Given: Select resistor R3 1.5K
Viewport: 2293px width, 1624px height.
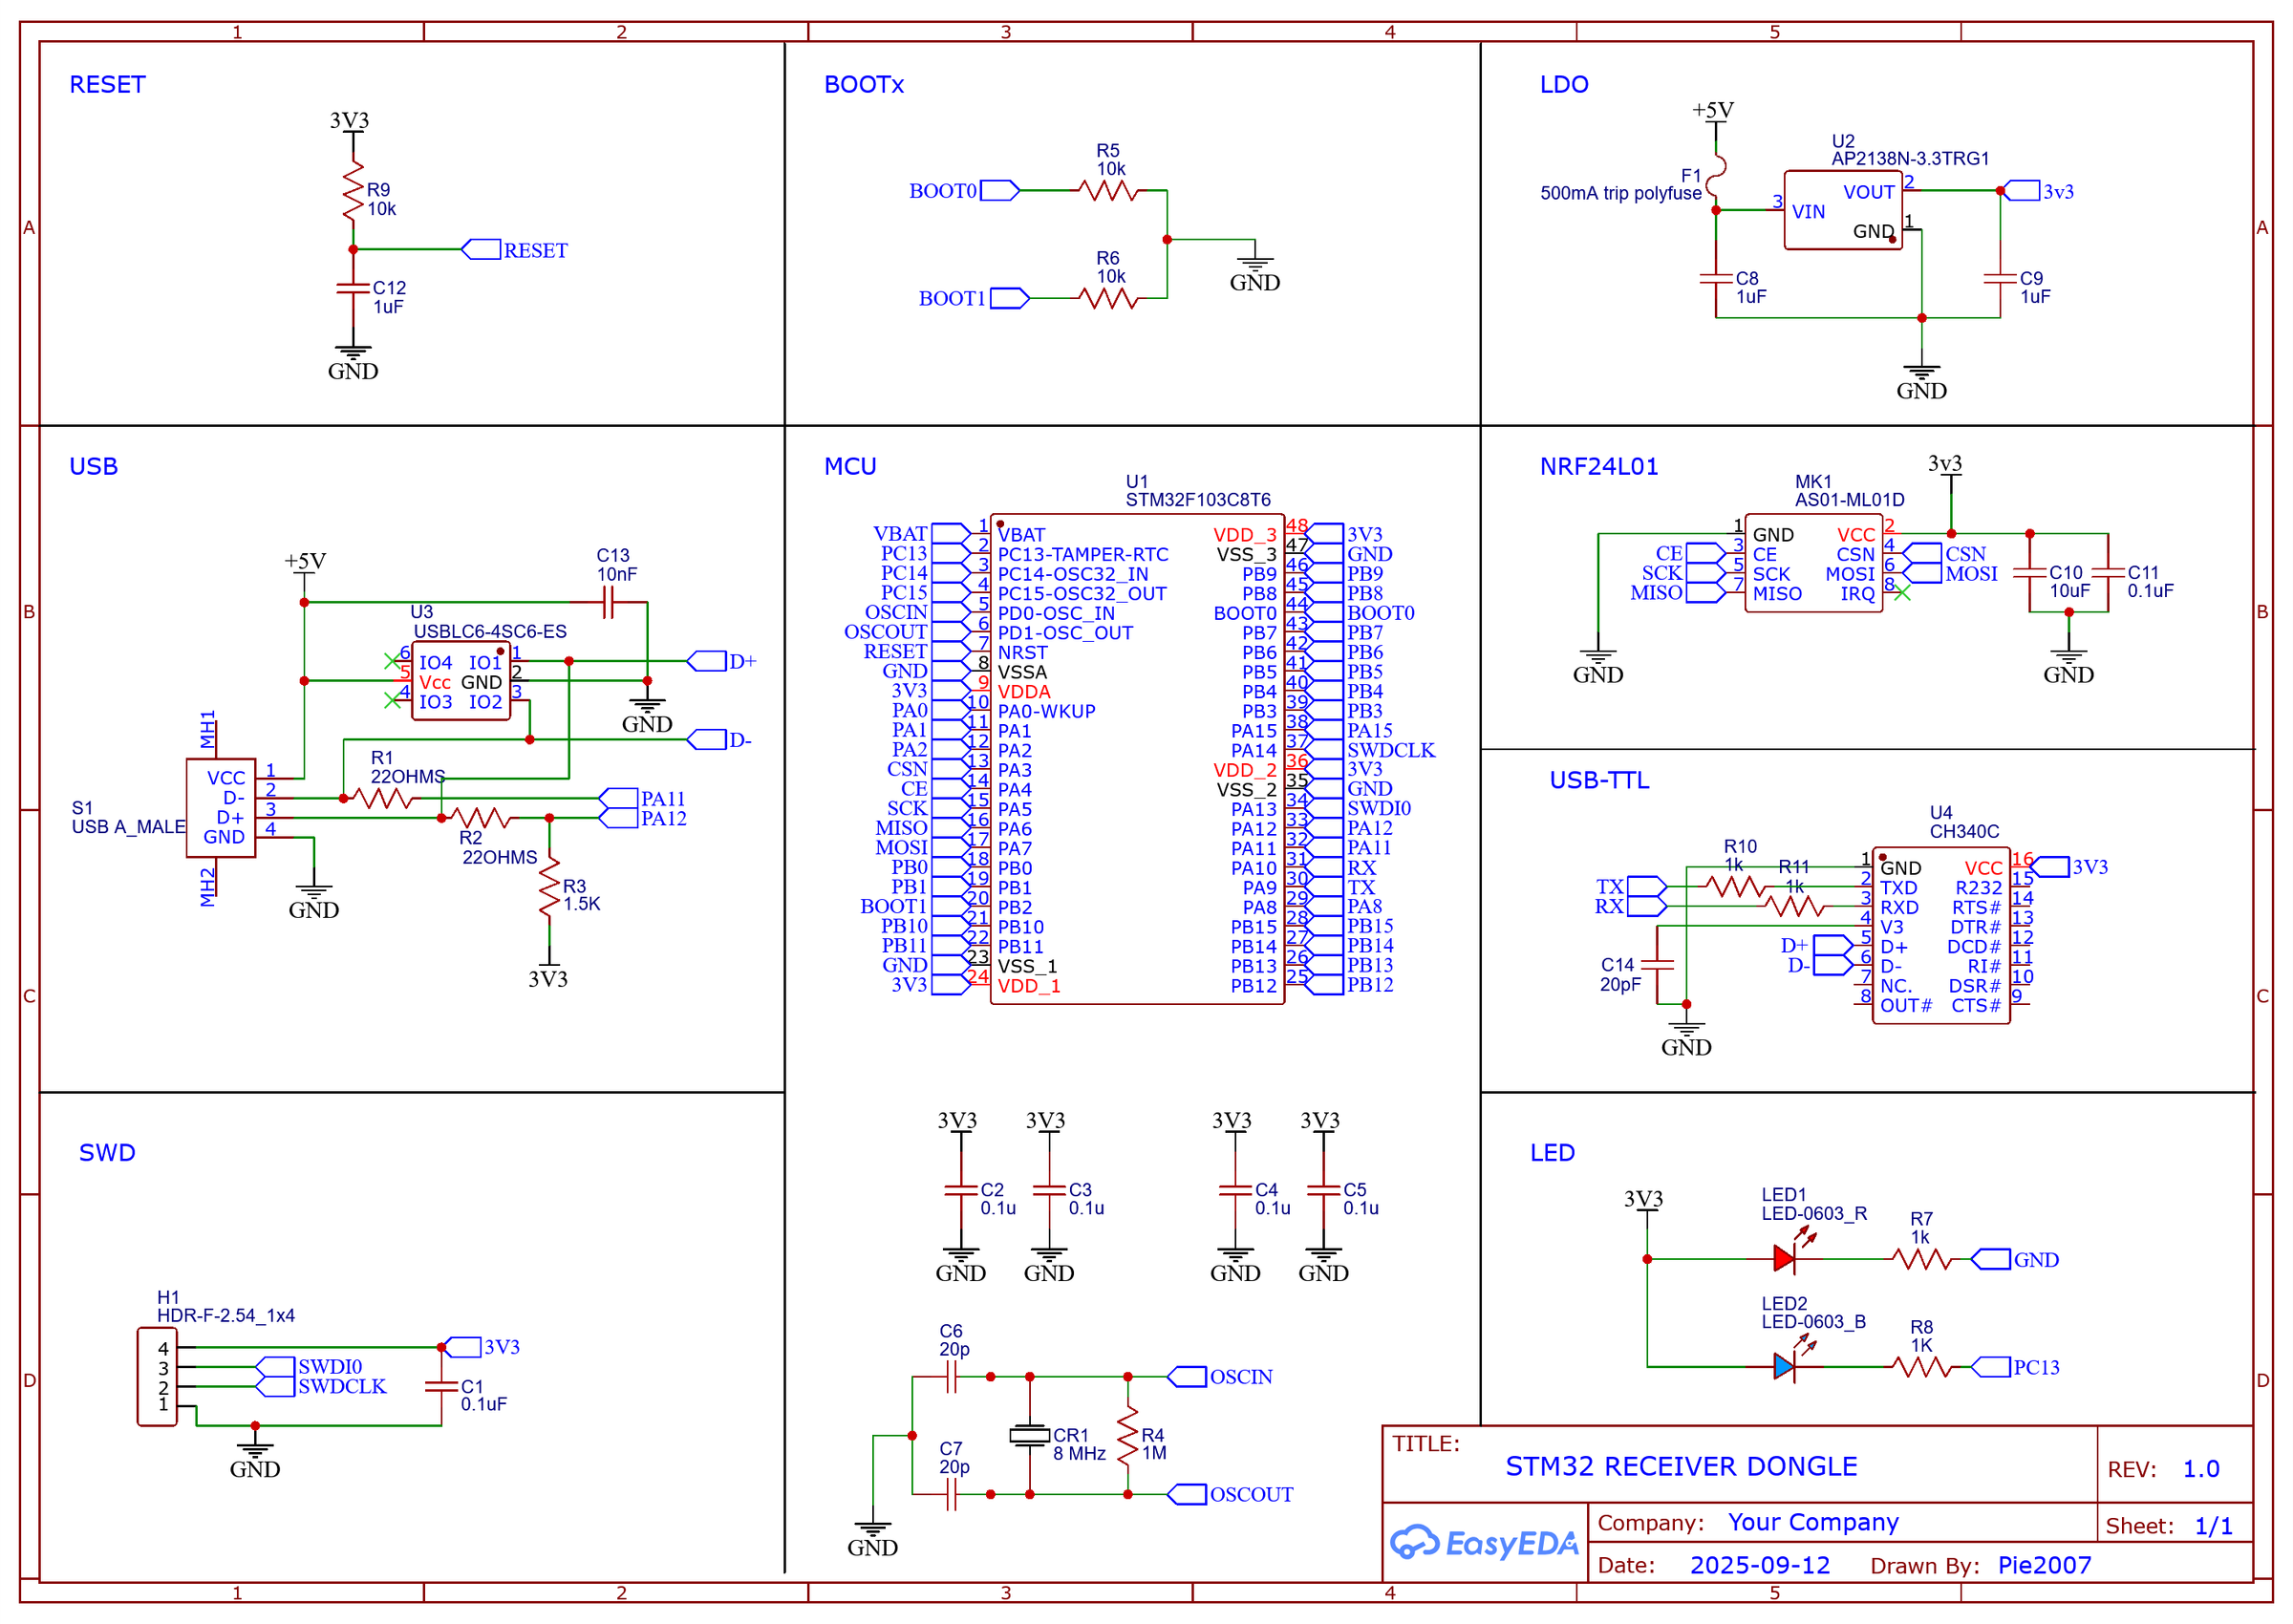Looking at the screenshot, I should (549, 886).
